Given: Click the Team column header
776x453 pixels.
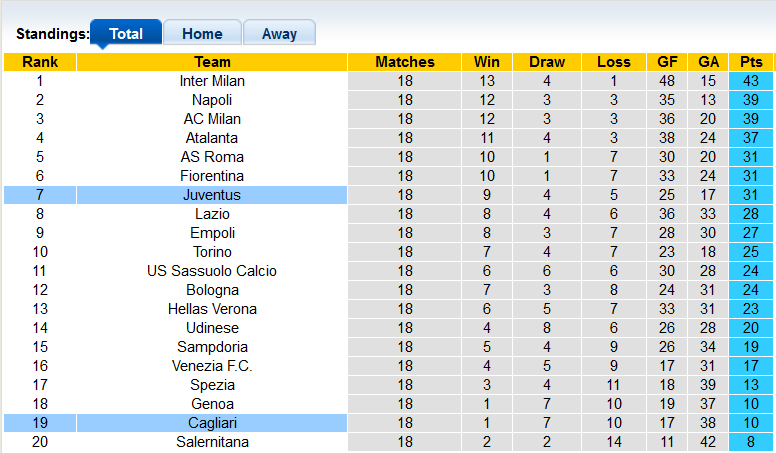Looking at the screenshot, I should [212, 62].
